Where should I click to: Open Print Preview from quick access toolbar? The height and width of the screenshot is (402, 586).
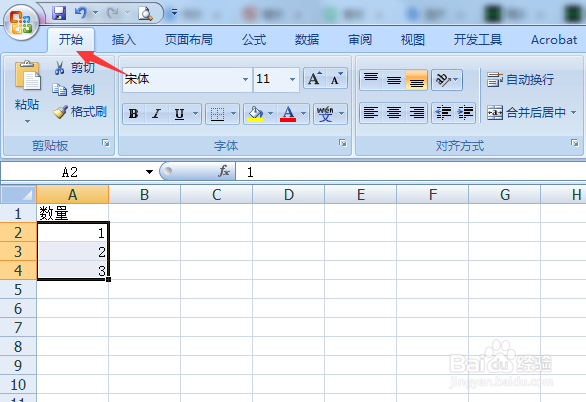point(145,13)
